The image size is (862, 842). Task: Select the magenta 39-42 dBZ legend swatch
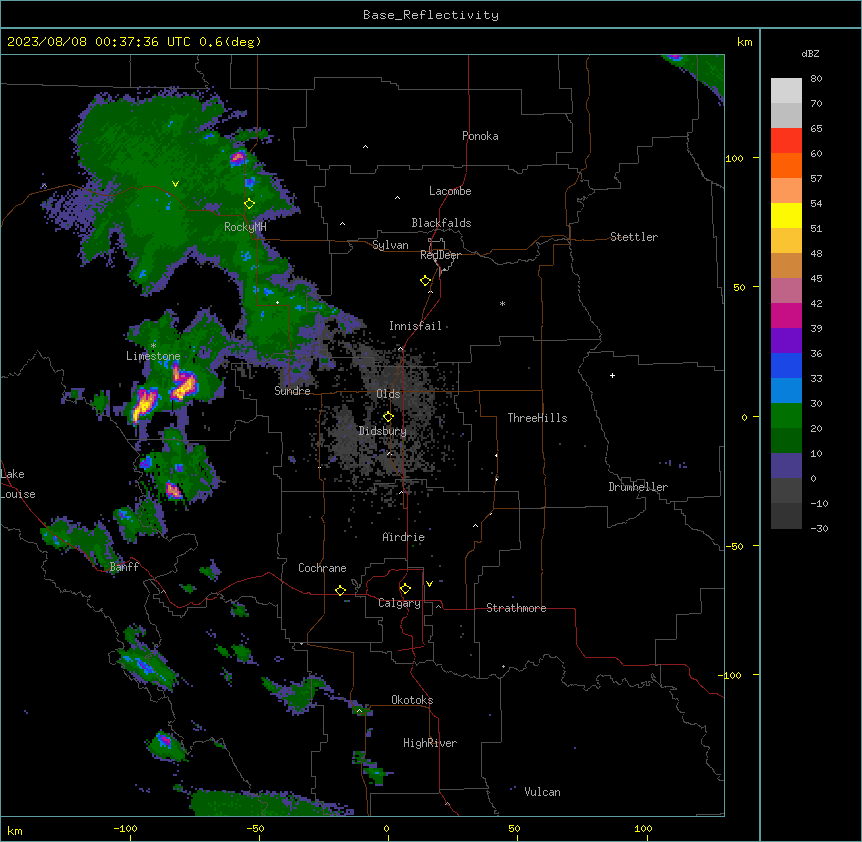click(786, 315)
